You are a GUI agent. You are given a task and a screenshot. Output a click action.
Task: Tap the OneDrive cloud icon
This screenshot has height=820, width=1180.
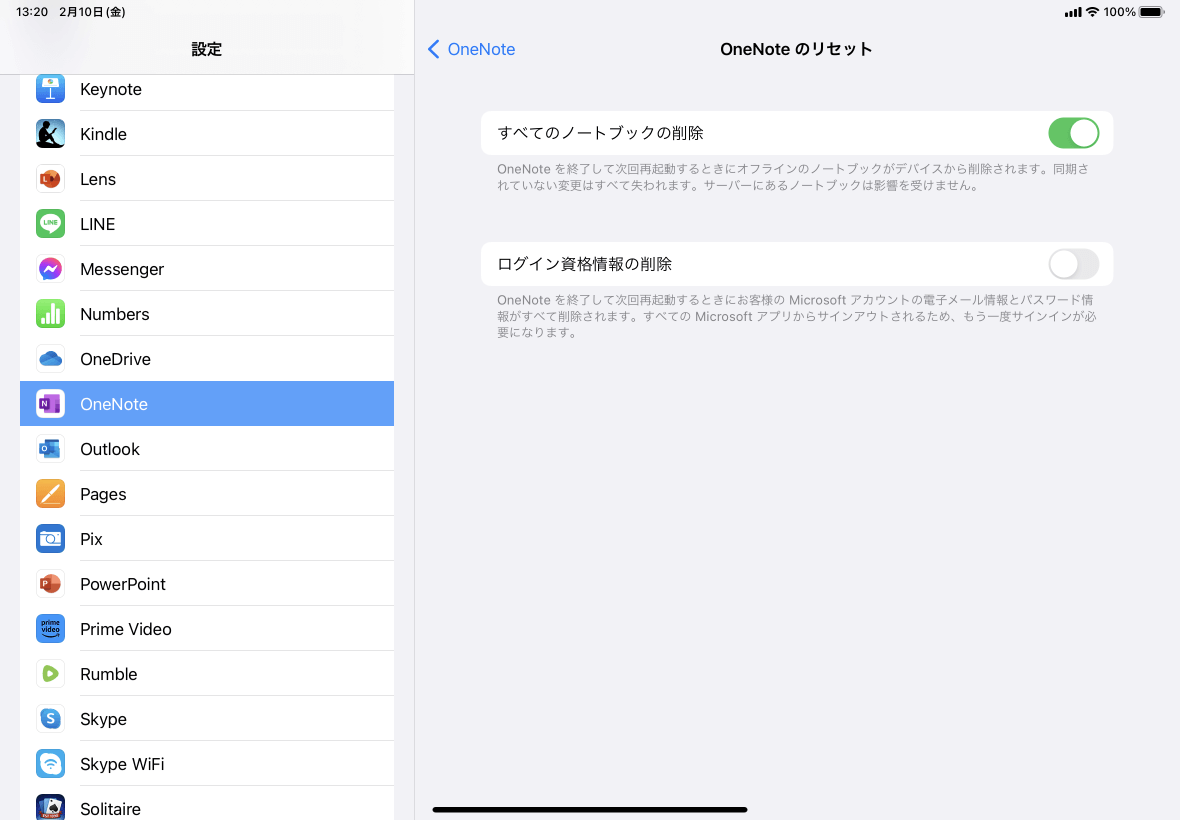click(x=50, y=359)
